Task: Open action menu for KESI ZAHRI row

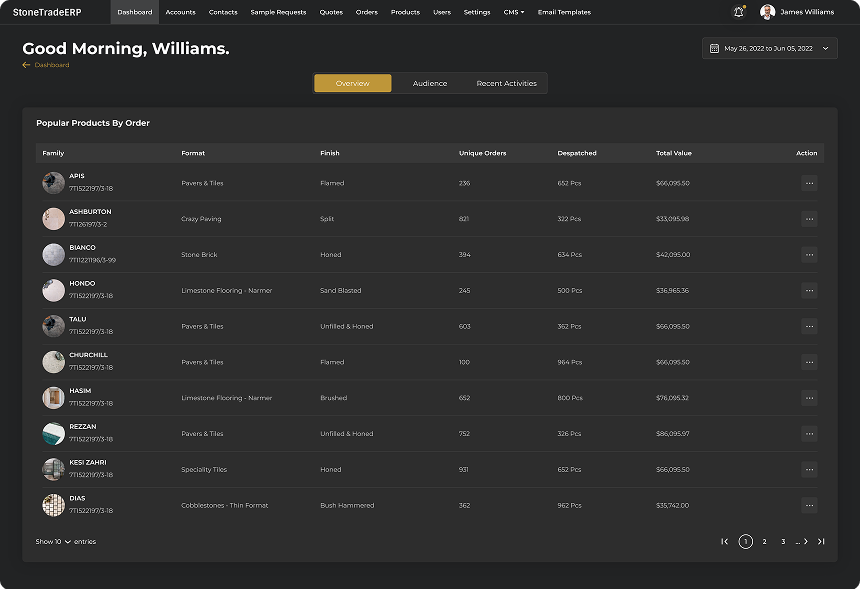Action: 809,469
